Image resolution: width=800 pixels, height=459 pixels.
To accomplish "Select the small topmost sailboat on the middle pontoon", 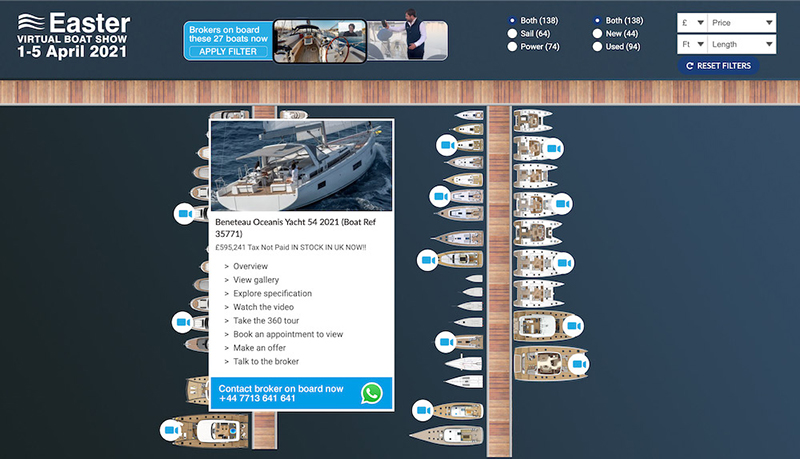I will pos(469,115).
